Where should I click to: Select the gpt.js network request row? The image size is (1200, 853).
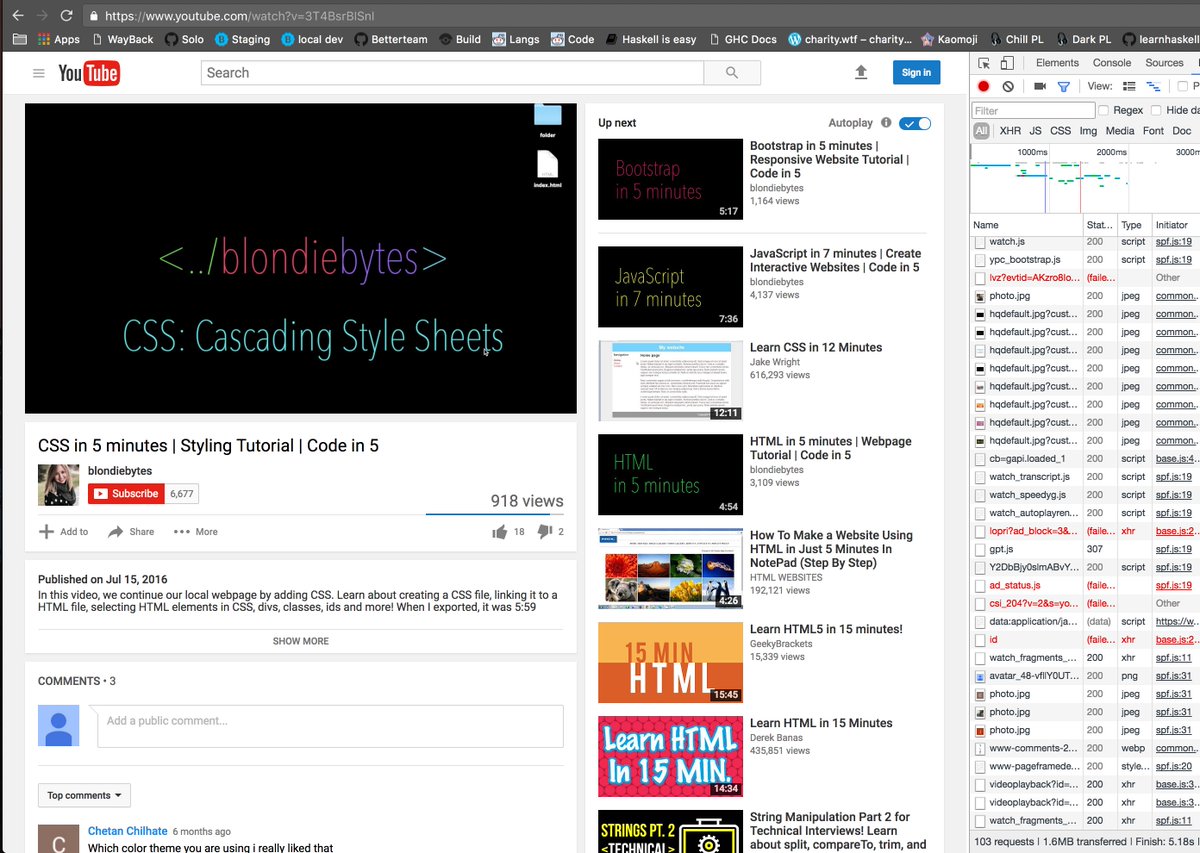click(x=1085, y=549)
